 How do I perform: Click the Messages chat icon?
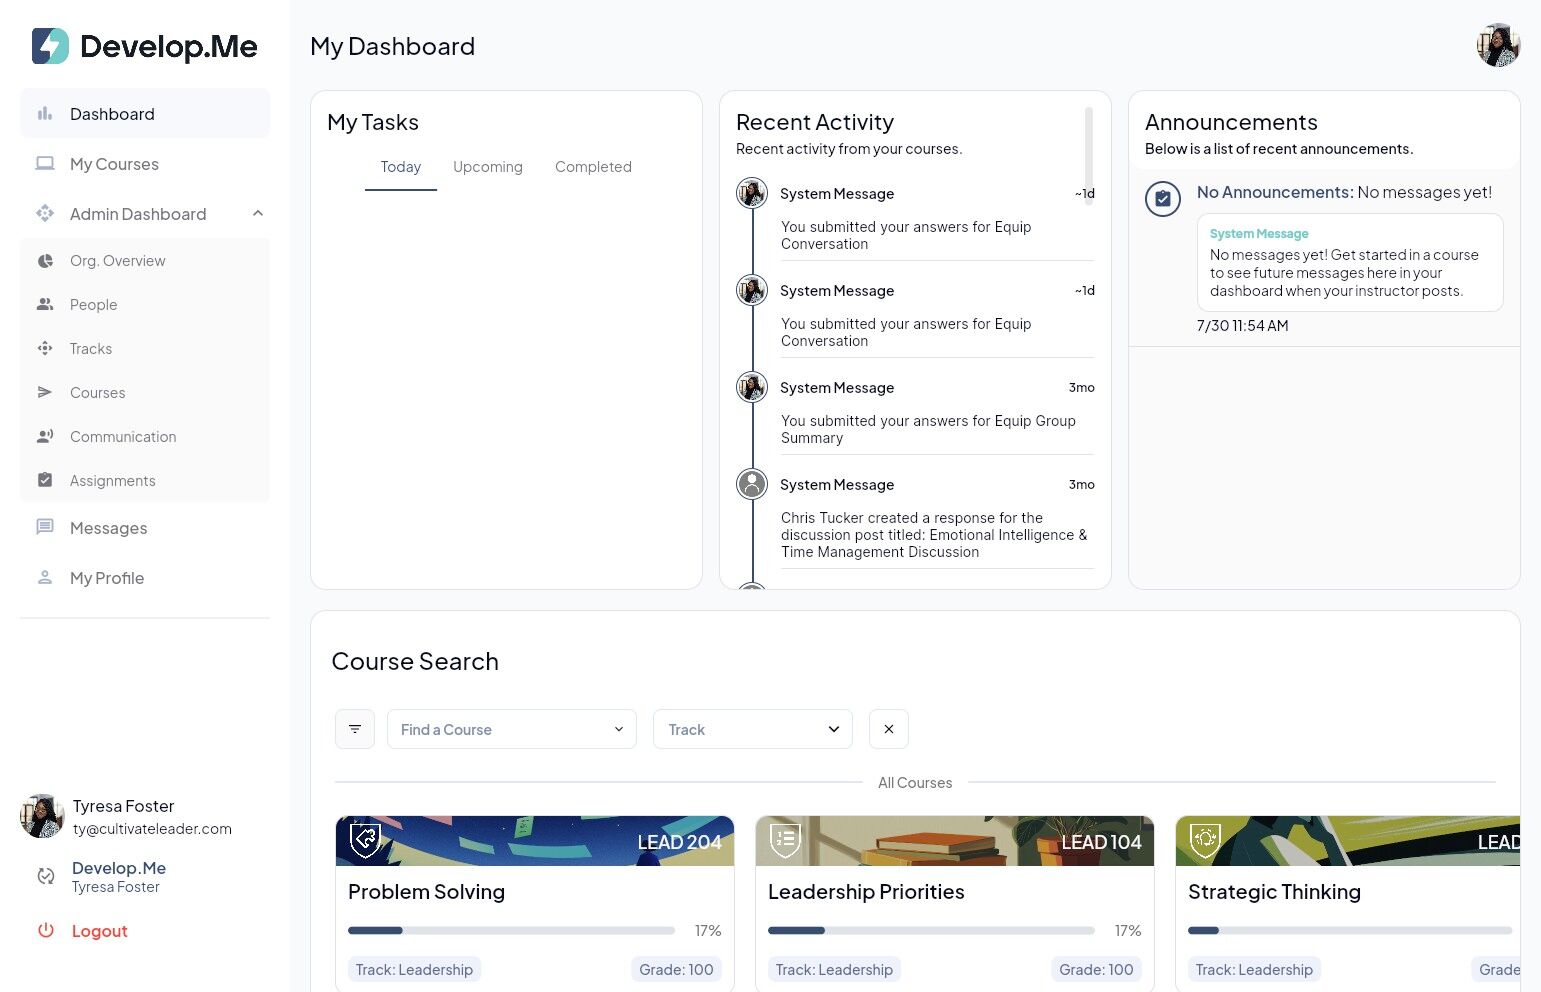45,527
